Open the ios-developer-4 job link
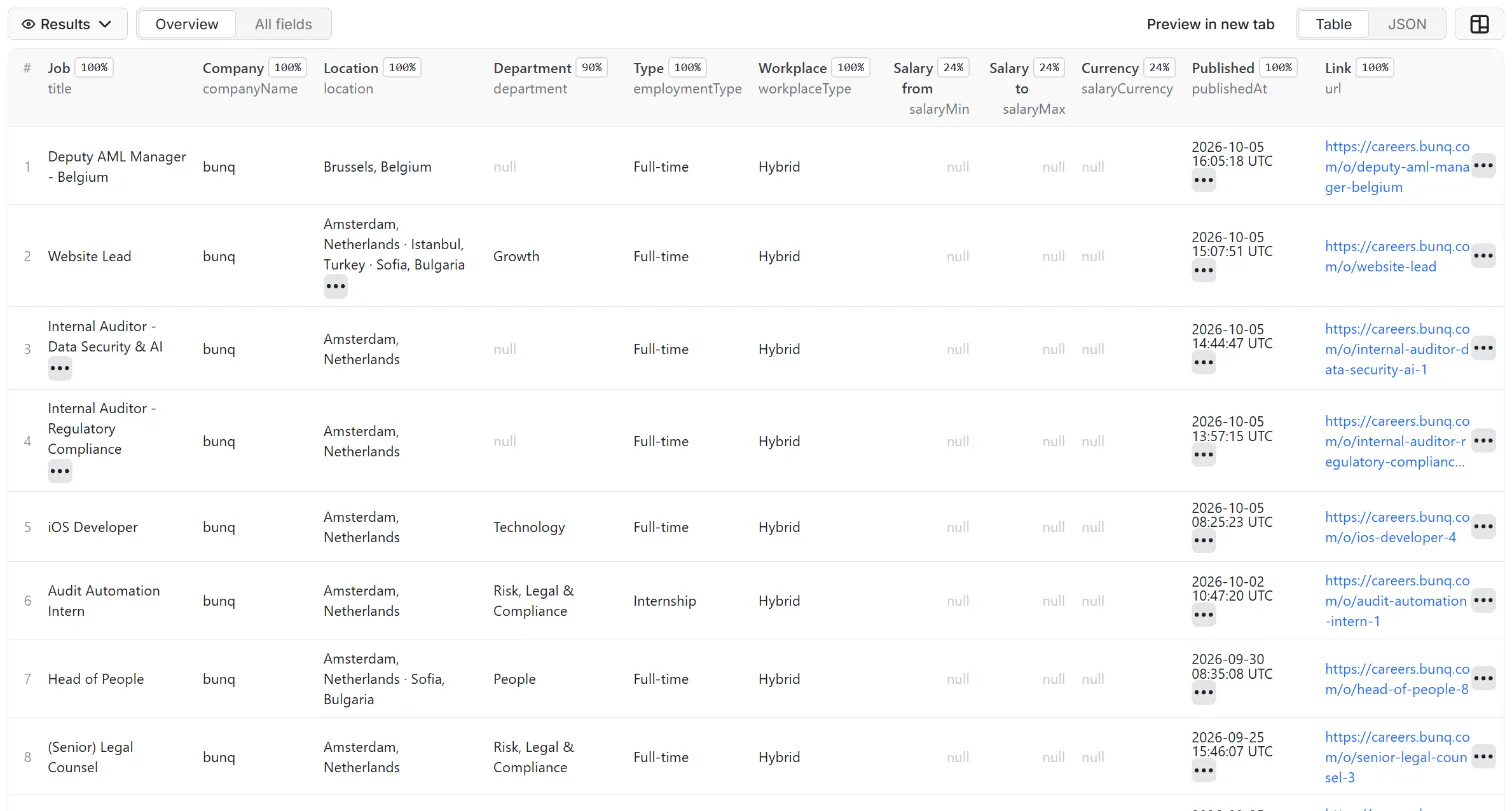Image resolution: width=1512 pixels, height=811 pixels. coord(1397,527)
